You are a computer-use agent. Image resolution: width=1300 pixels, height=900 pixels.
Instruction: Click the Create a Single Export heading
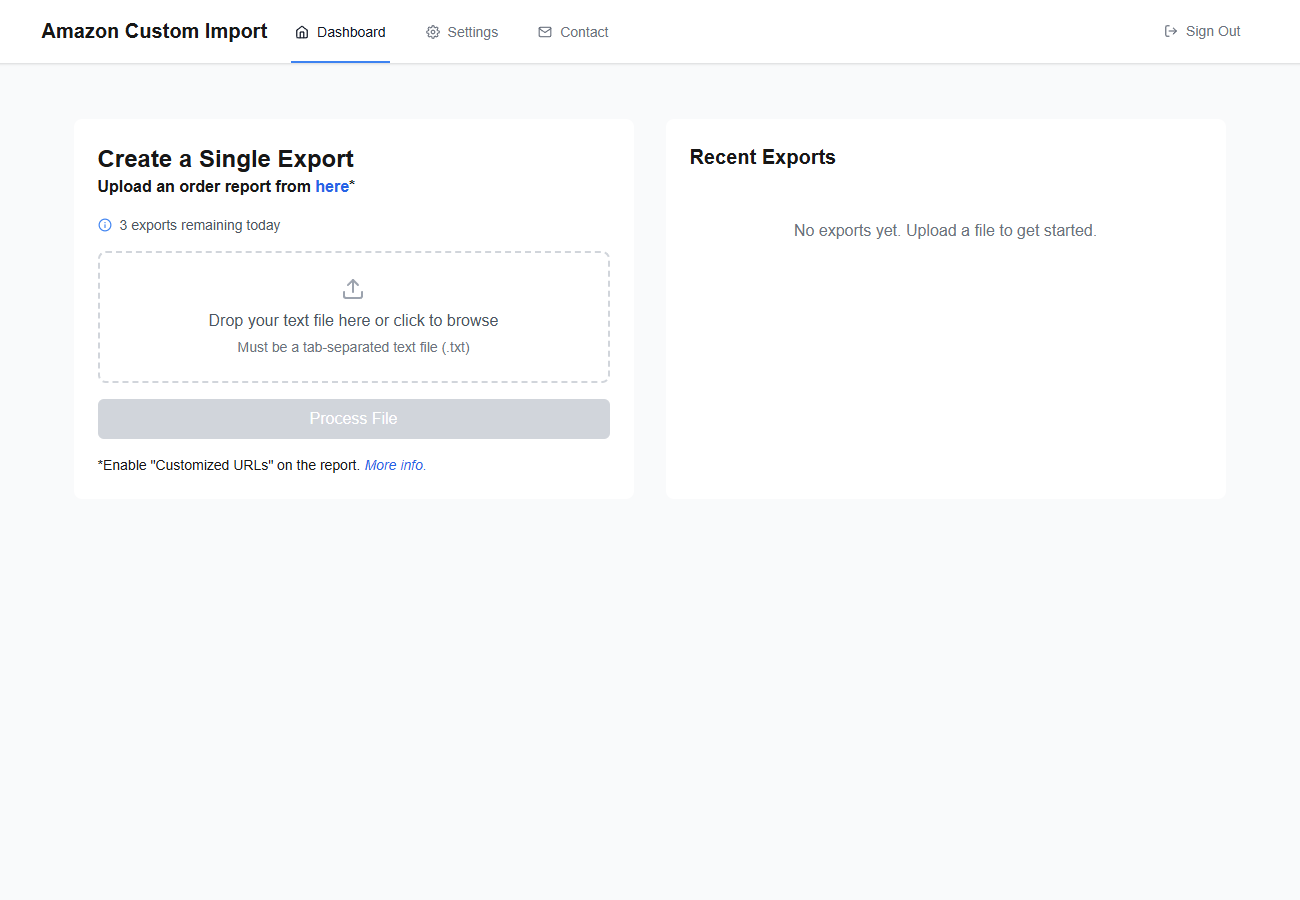click(226, 159)
